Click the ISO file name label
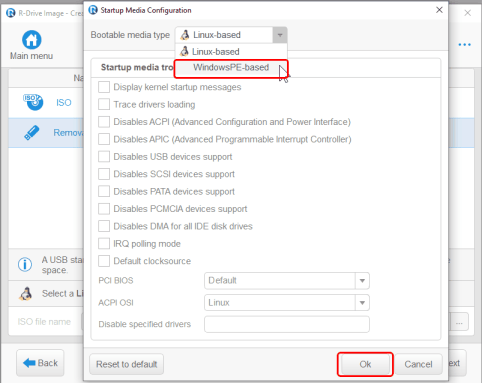Screen dimensions: 482x383 (x=44, y=322)
